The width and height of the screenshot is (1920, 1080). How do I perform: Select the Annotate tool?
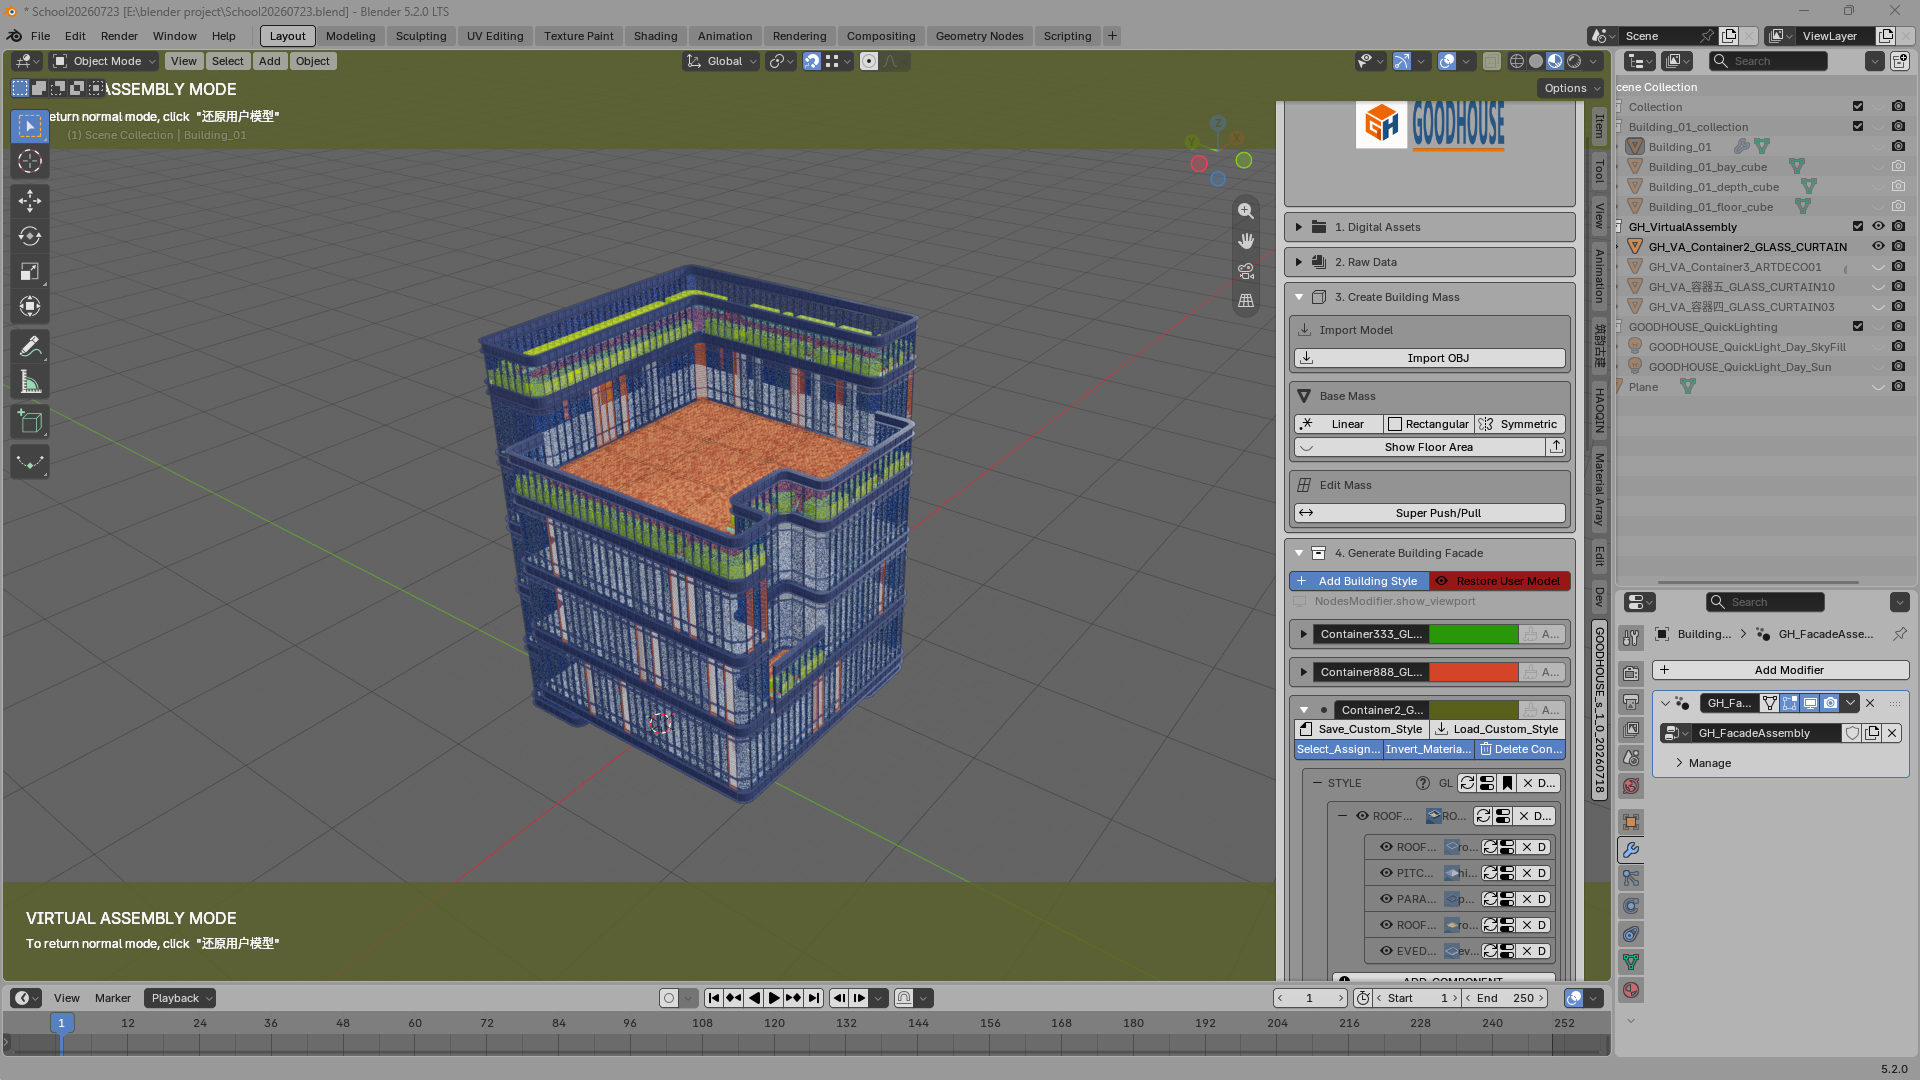click(x=30, y=346)
